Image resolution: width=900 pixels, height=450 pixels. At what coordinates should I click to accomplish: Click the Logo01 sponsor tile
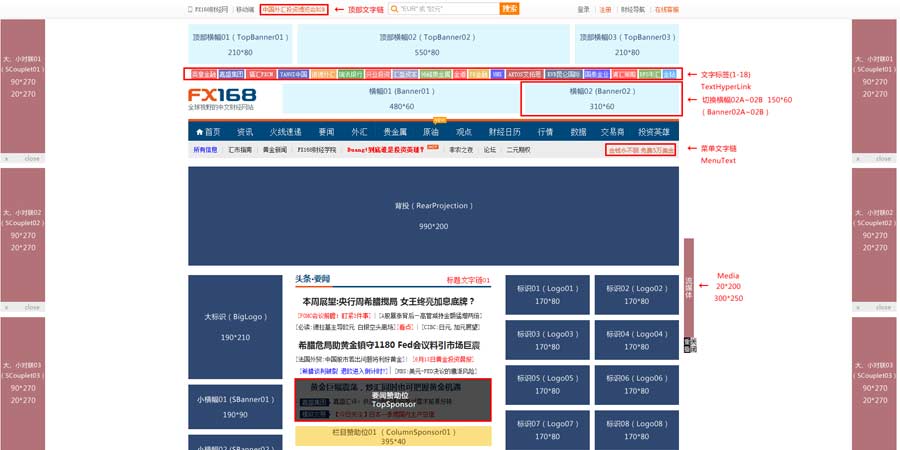click(546, 293)
